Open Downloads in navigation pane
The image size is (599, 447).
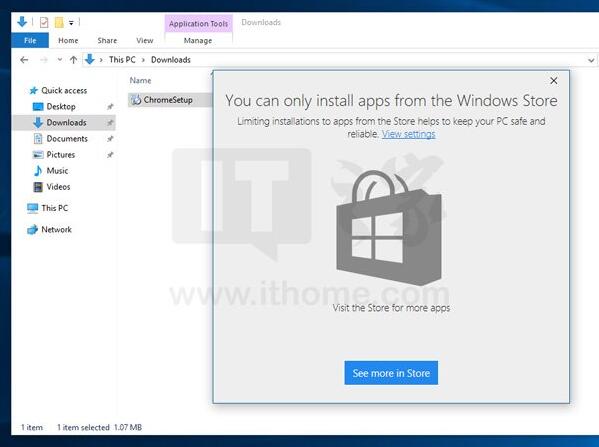[66, 123]
